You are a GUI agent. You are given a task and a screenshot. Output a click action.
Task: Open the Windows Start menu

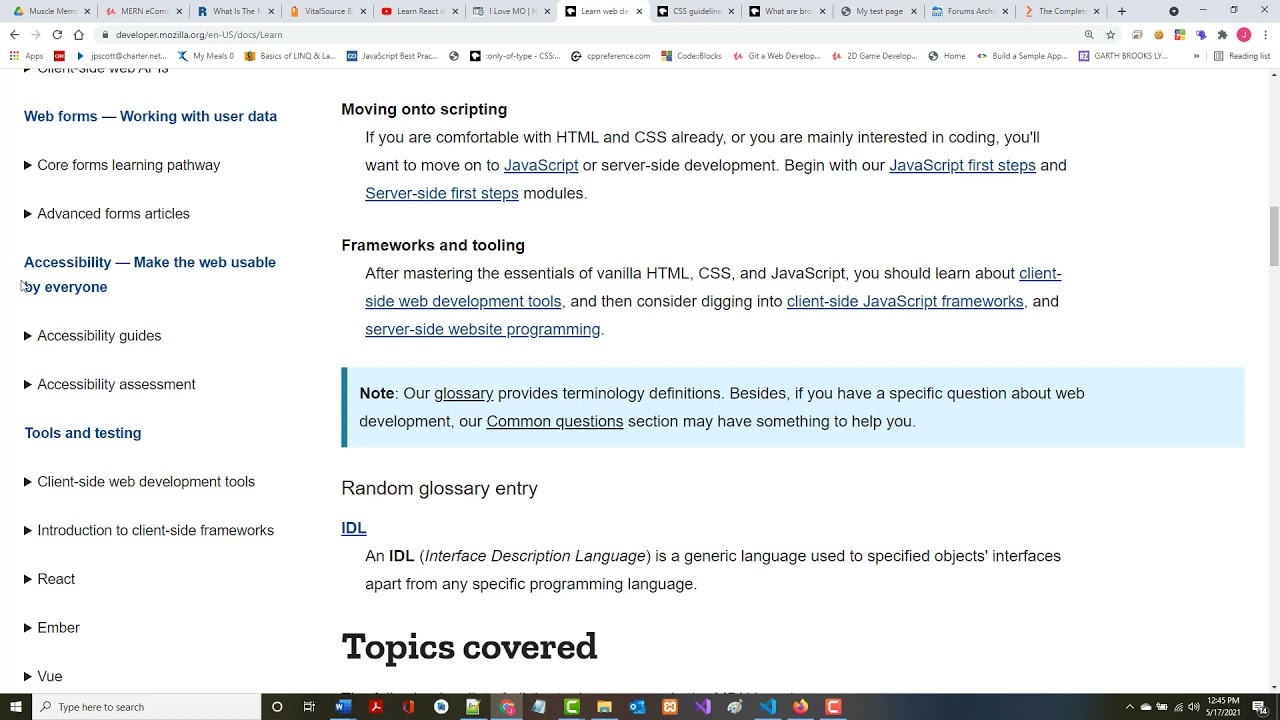coord(16,707)
